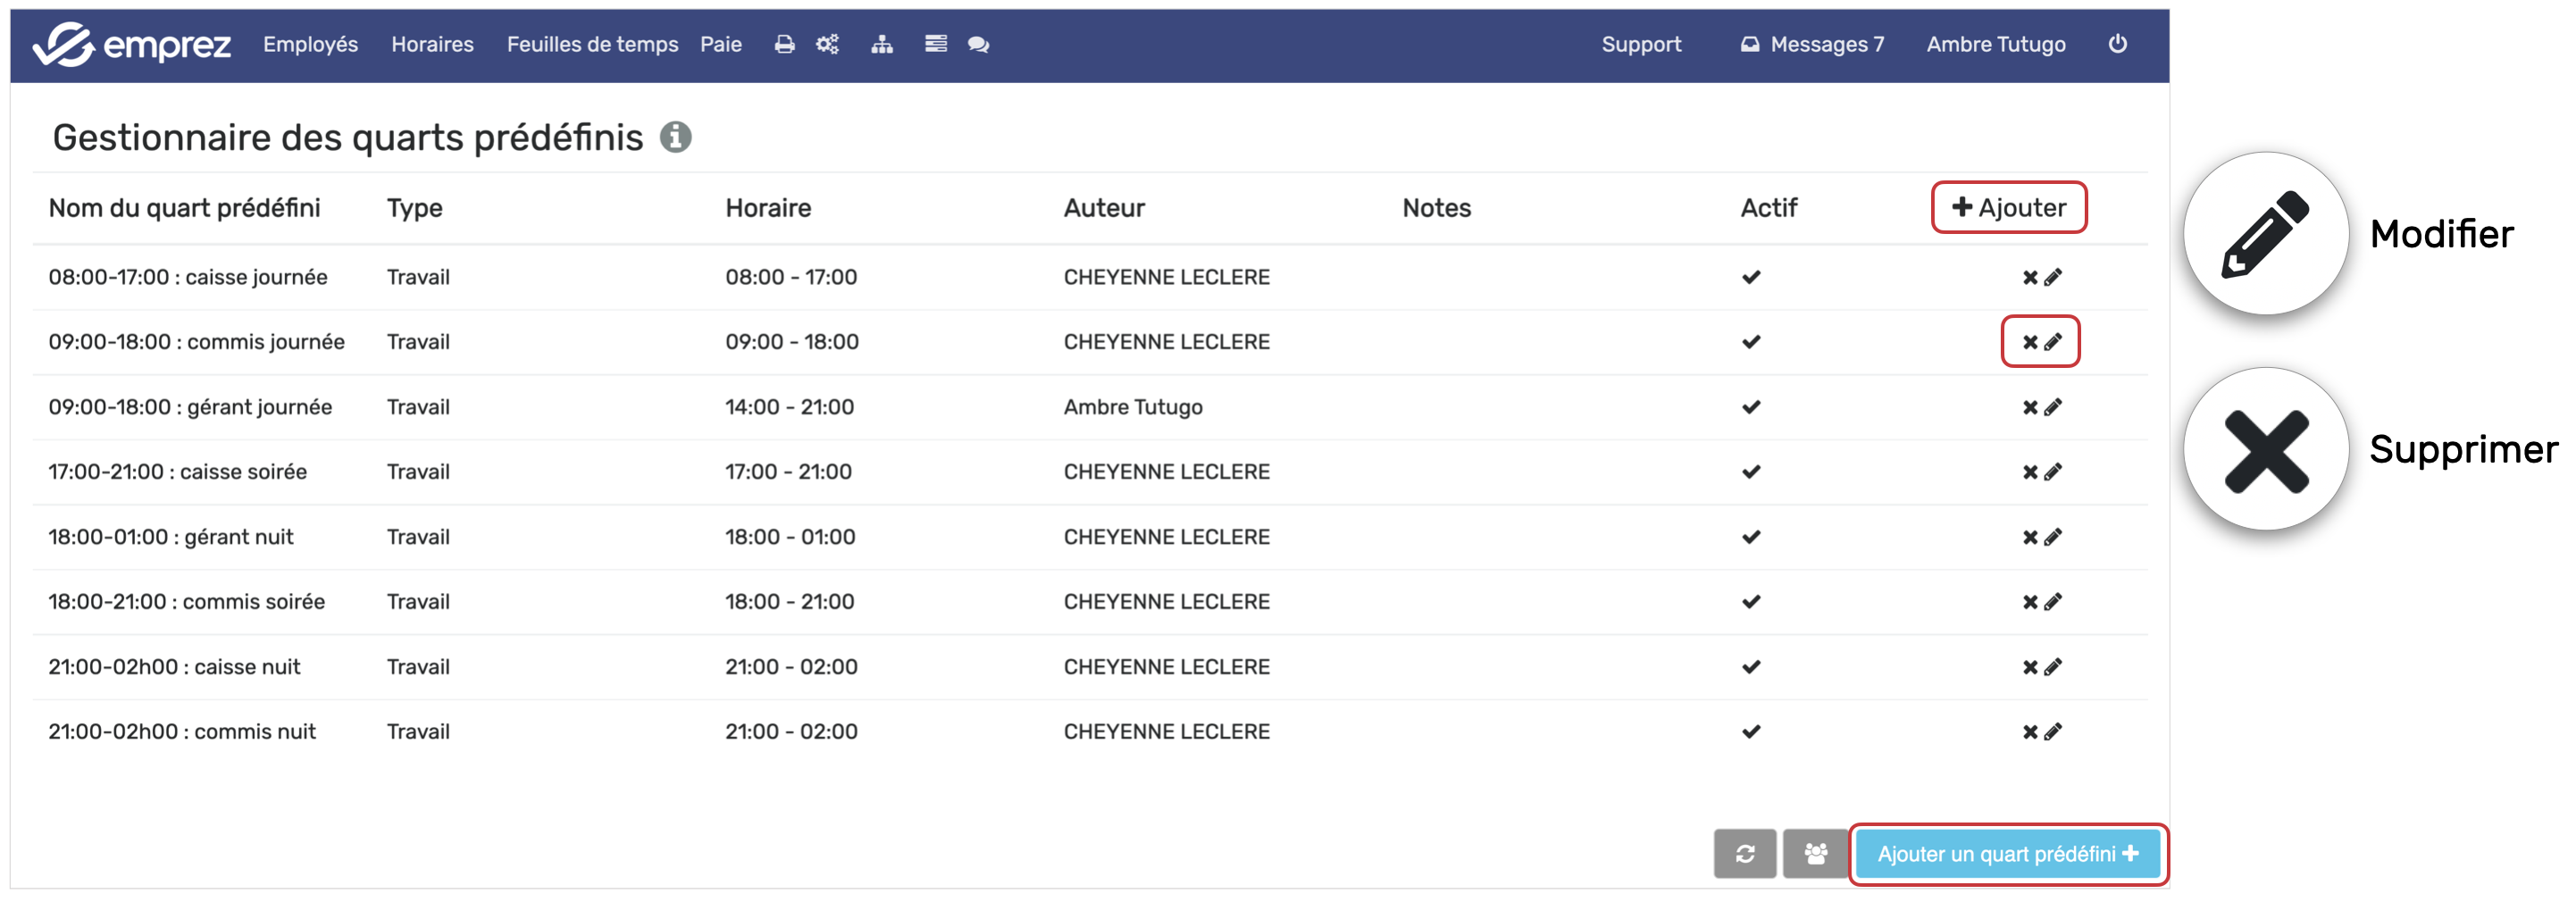Click the Ajouter button in table header
The height and width of the screenshot is (902, 2576).
click(x=2008, y=207)
